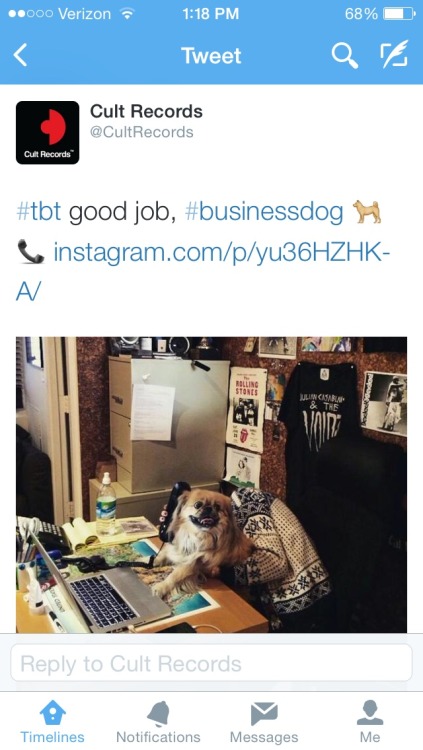The image size is (423, 750).
Task: Open the dog photo attached to tweet
Action: coord(212,485)
